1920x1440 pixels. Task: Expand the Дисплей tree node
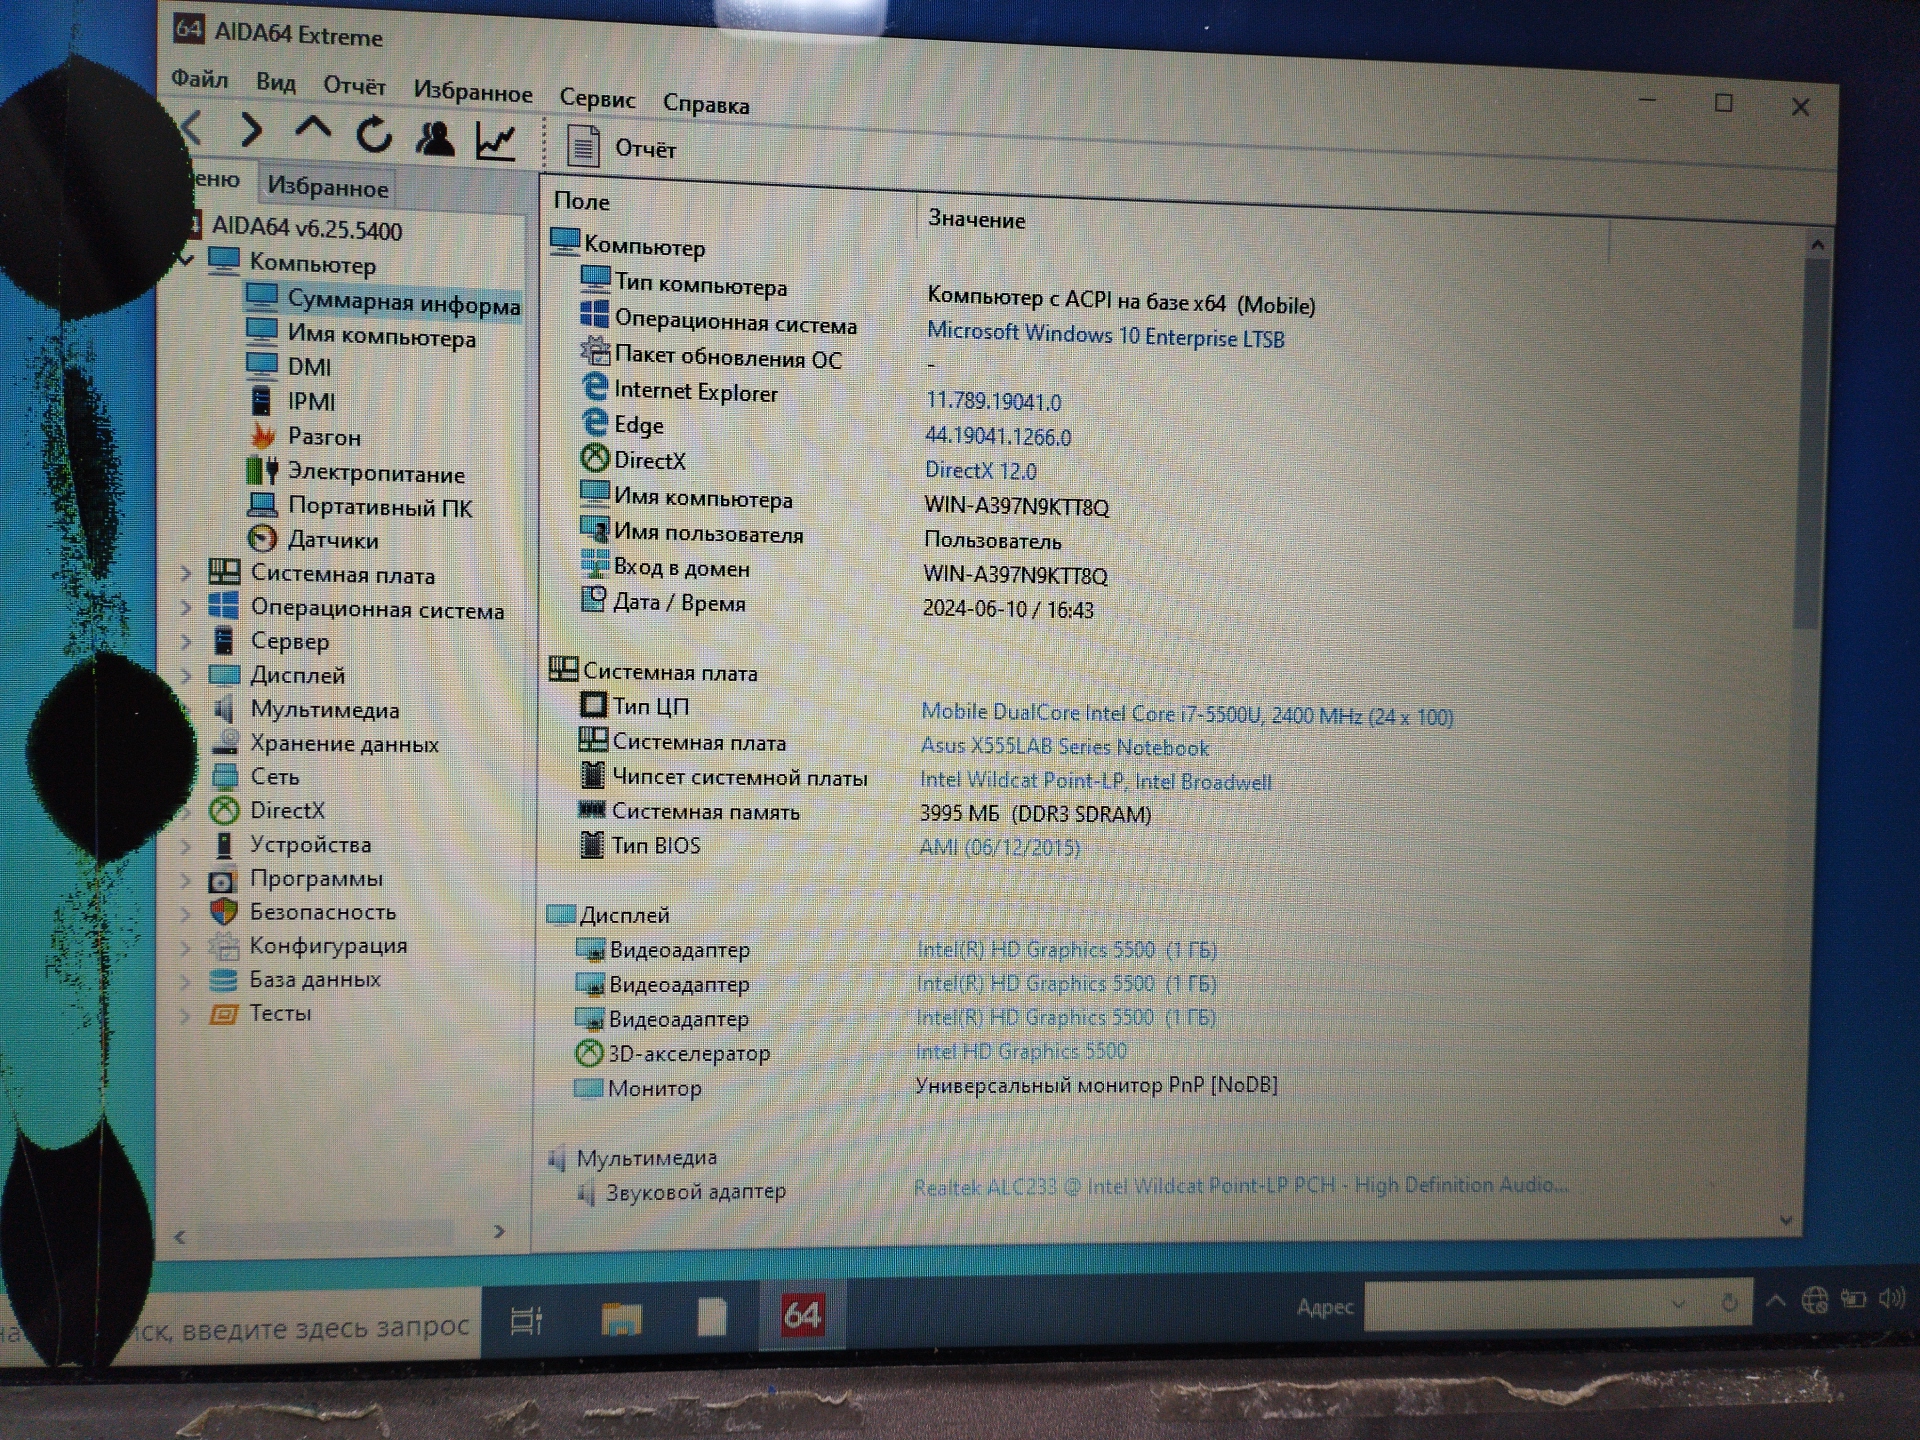click(x=185, y=676)
